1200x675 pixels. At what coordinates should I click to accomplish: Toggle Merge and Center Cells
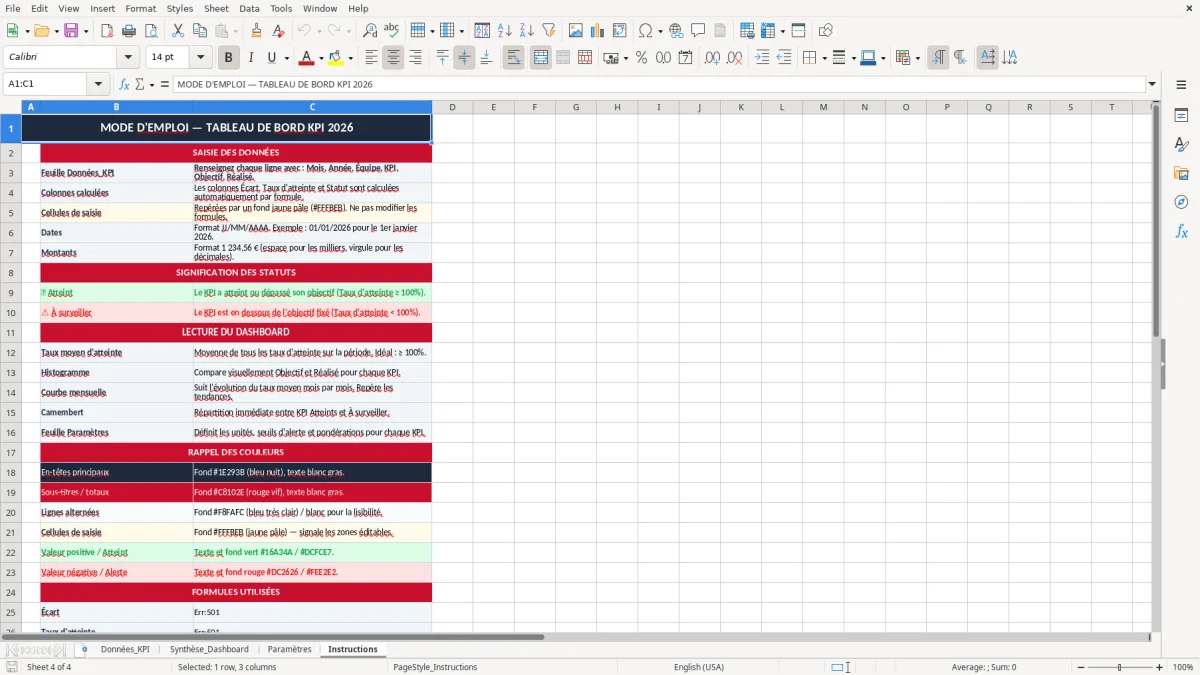[x=540, y=58]
